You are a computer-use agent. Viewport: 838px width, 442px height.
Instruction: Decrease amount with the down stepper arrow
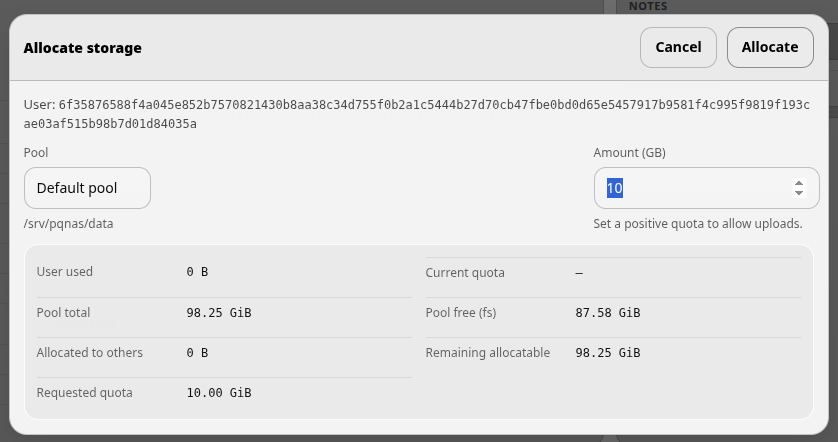(x=799, y=193)
